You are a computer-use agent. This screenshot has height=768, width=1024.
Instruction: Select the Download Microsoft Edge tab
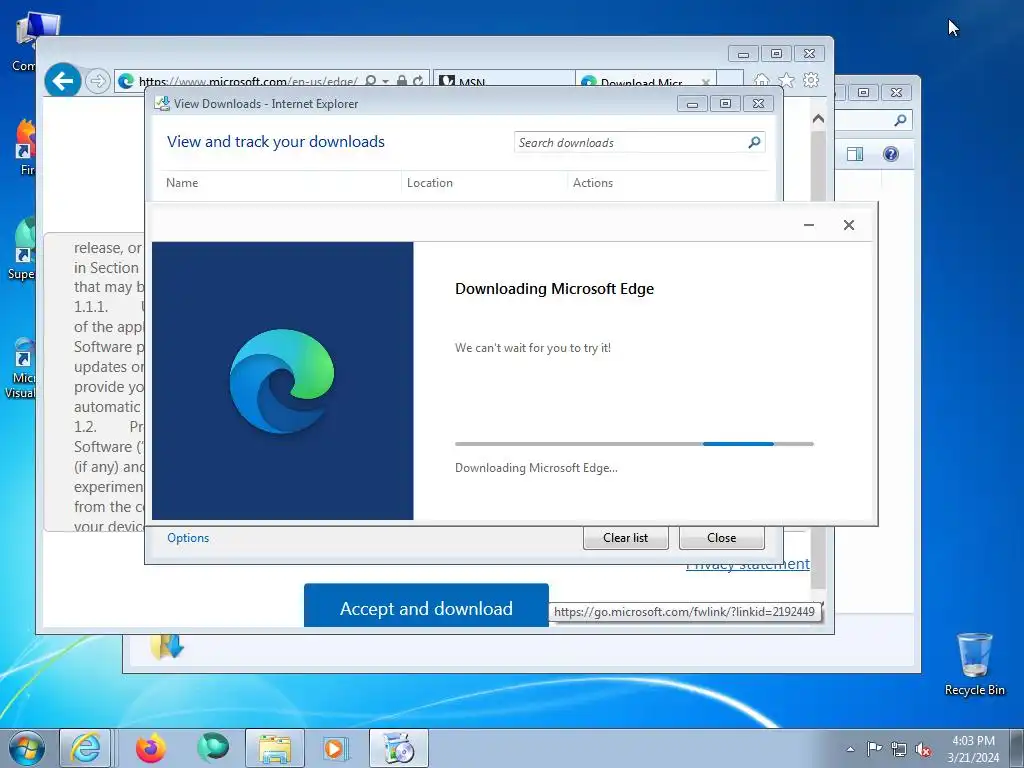[x=640, y=80]
